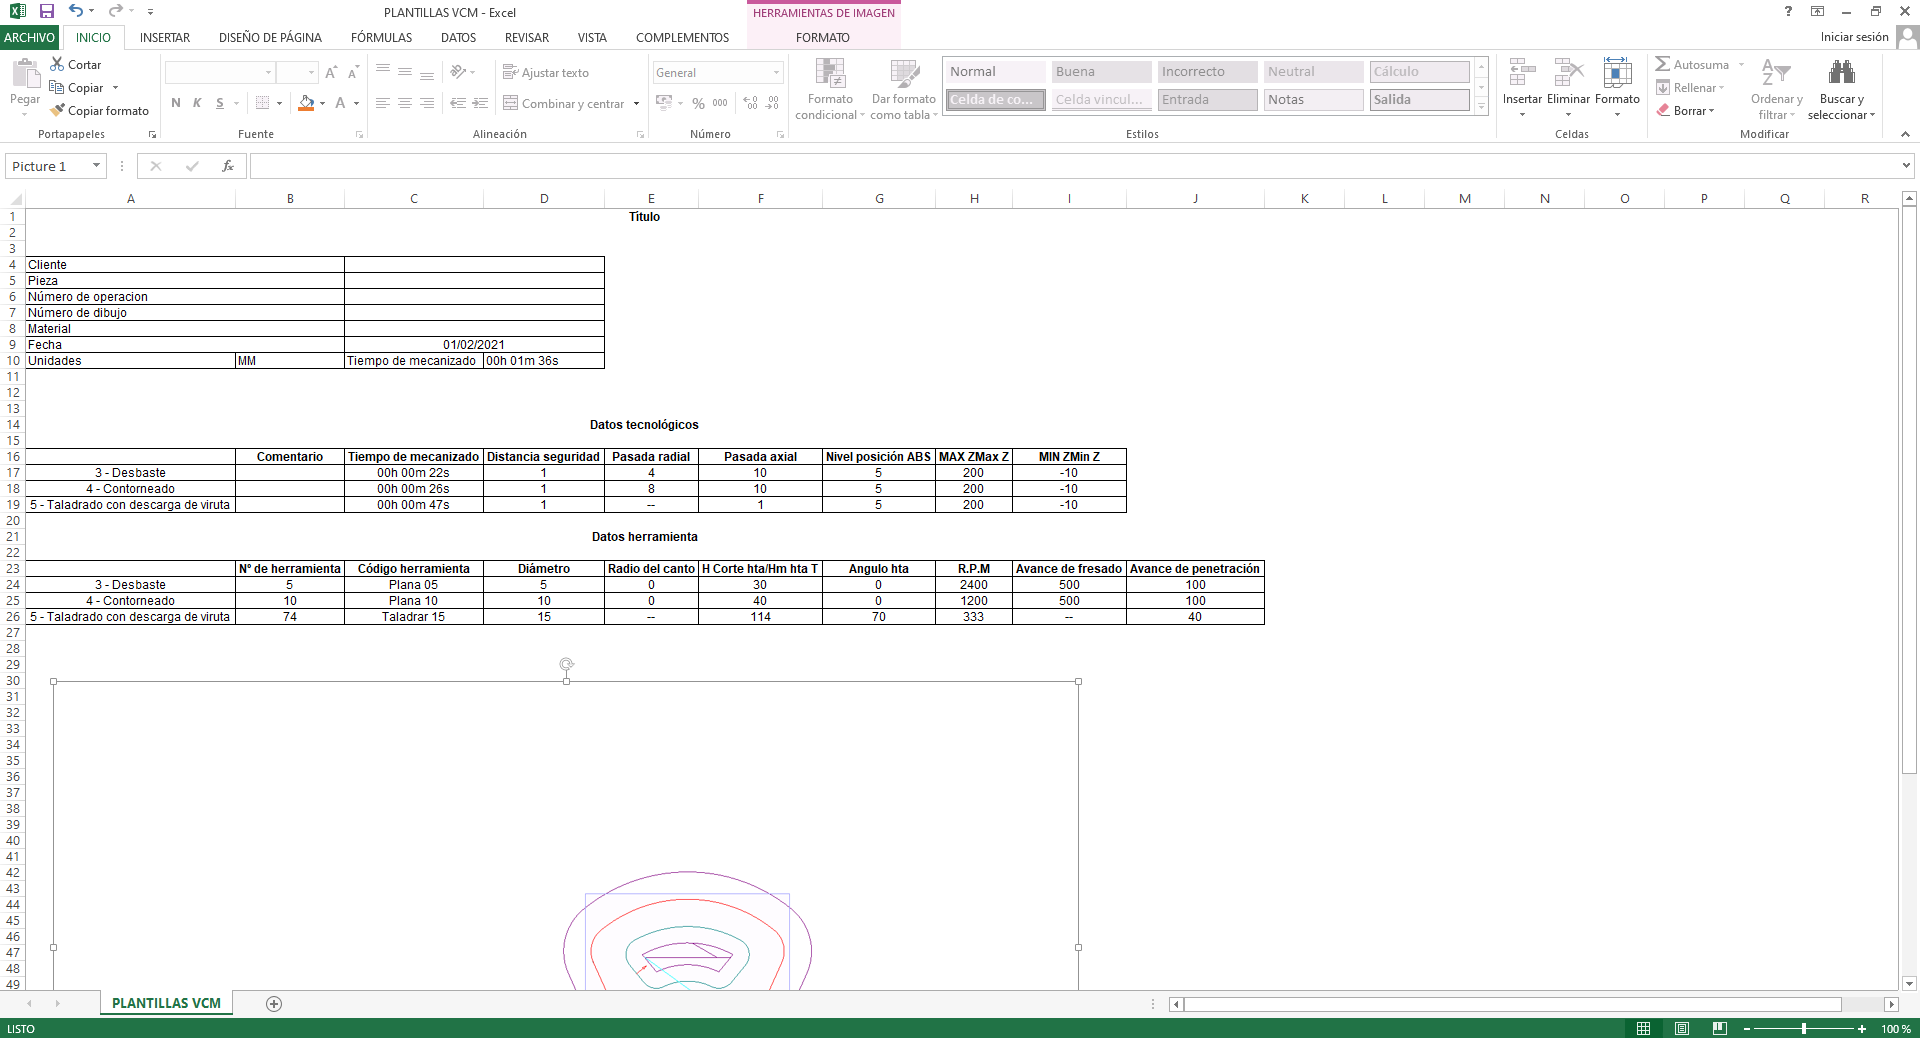Toggle bold formatting with the N button

point(175,103)
